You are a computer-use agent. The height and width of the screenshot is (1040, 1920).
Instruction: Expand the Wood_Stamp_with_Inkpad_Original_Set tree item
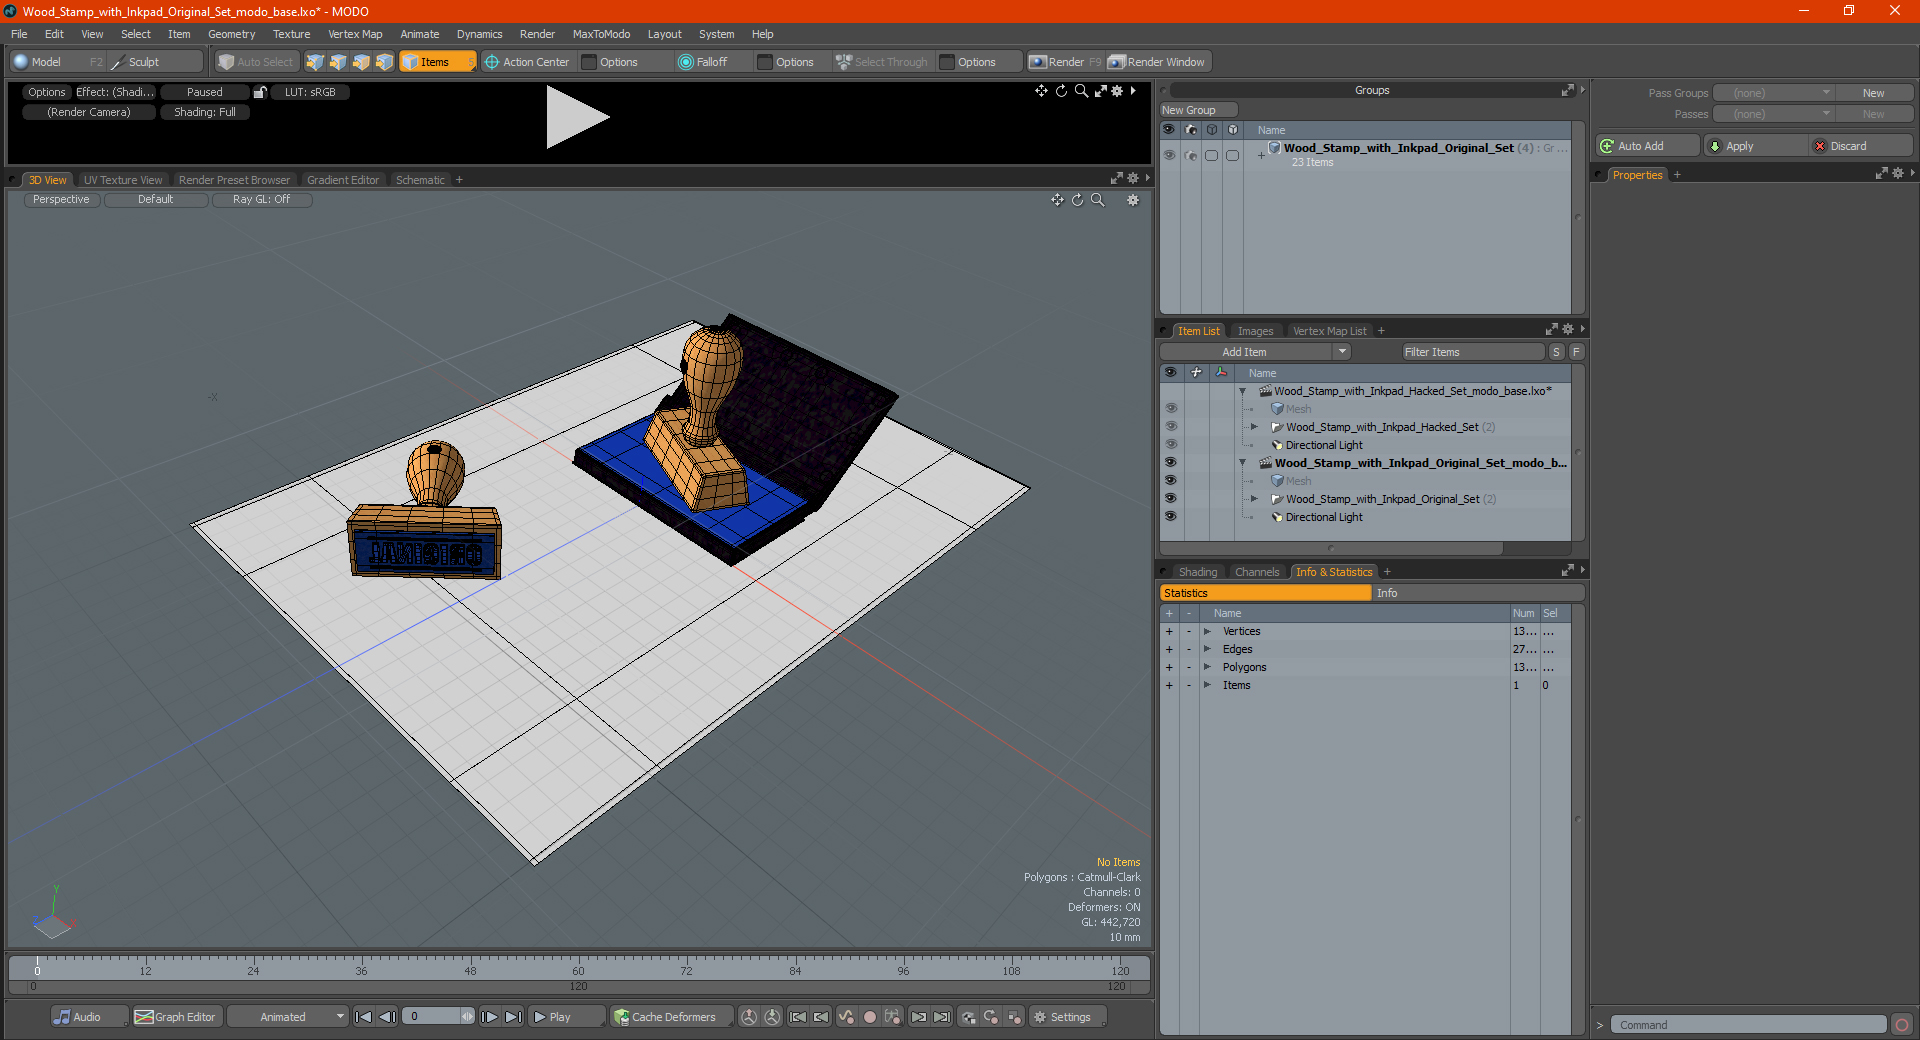(1254, 499)
